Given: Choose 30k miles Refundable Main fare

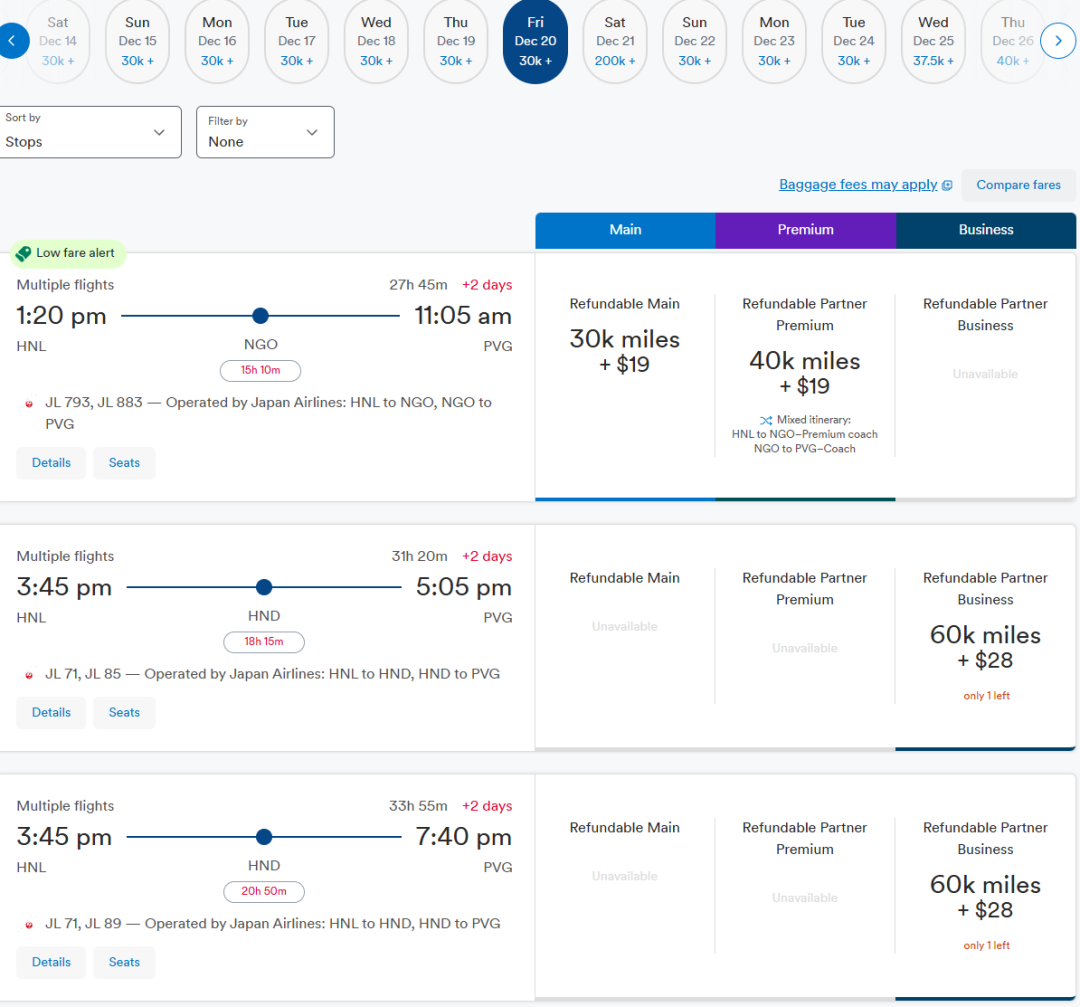Looking at the screenshot, I should (x=625, y=350).
